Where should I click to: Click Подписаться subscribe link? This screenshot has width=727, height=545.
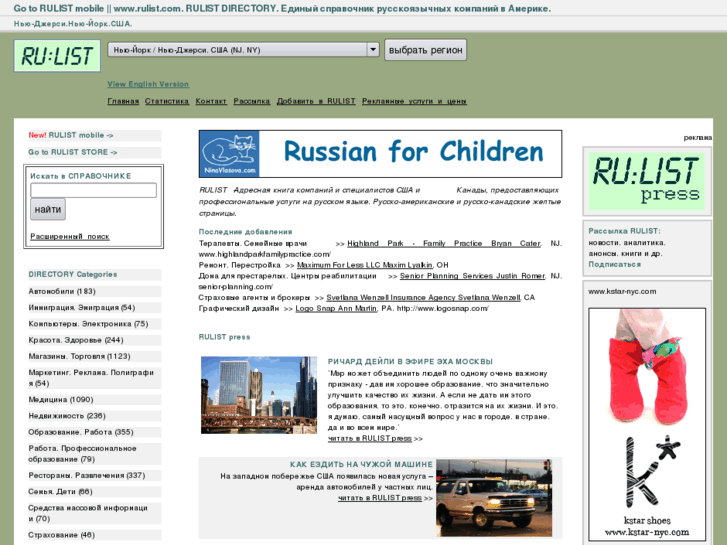click(615, 264)
